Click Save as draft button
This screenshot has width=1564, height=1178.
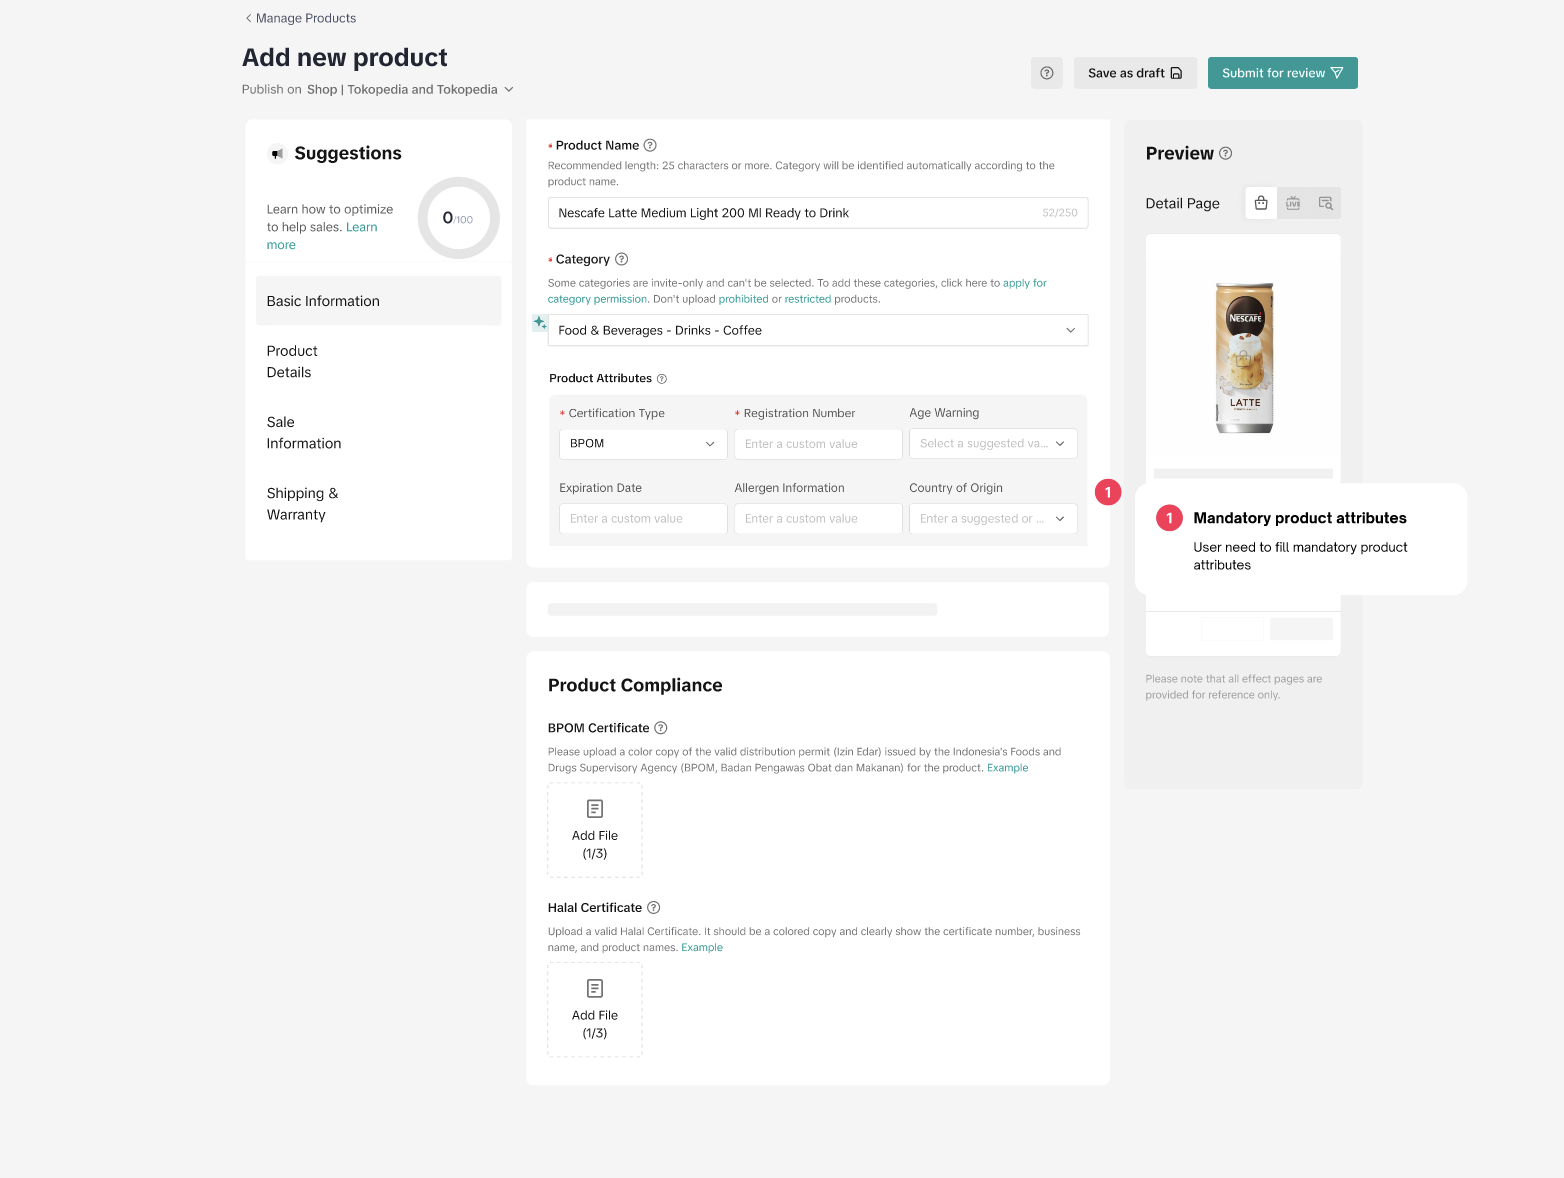(1134, 73)
